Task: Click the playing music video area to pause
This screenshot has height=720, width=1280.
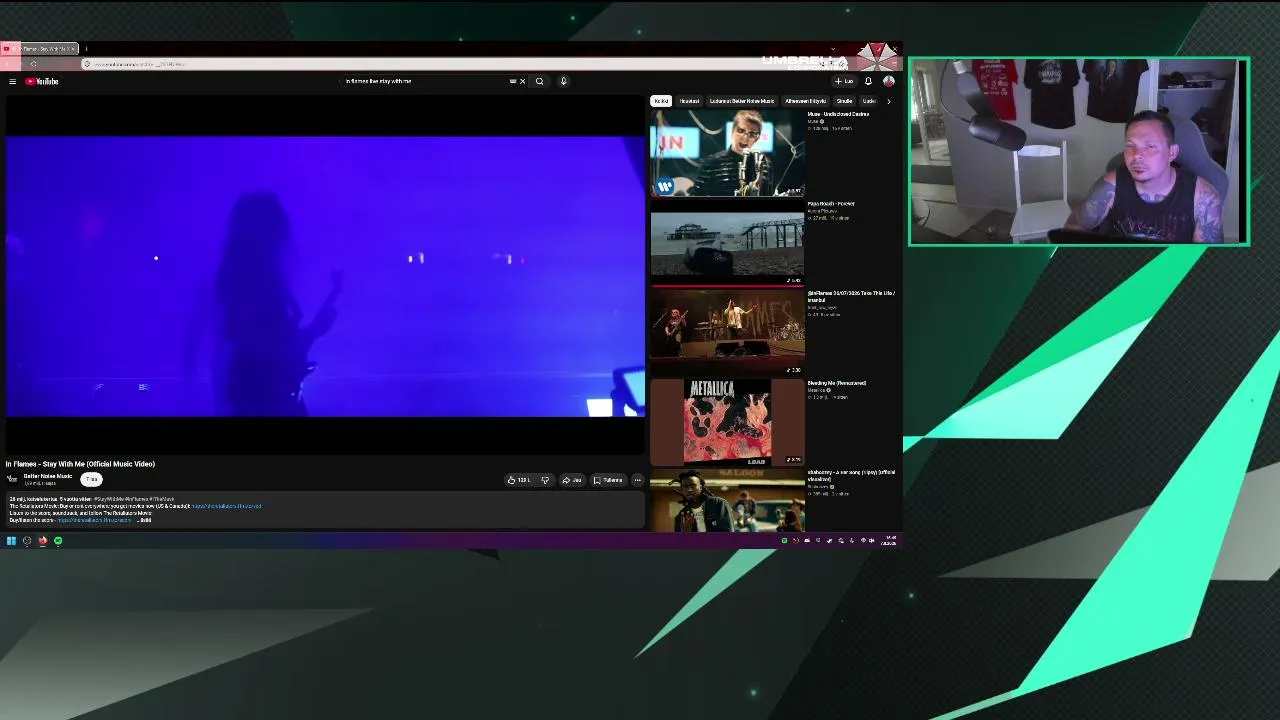Action: [x=325, y=275]
